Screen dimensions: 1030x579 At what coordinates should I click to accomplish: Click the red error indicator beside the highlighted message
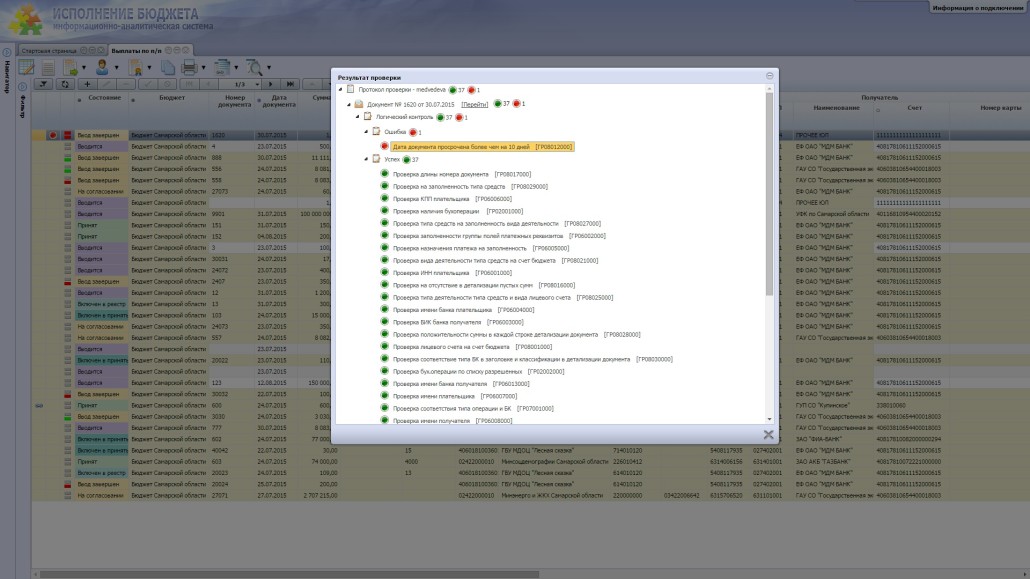click(385, 147)
